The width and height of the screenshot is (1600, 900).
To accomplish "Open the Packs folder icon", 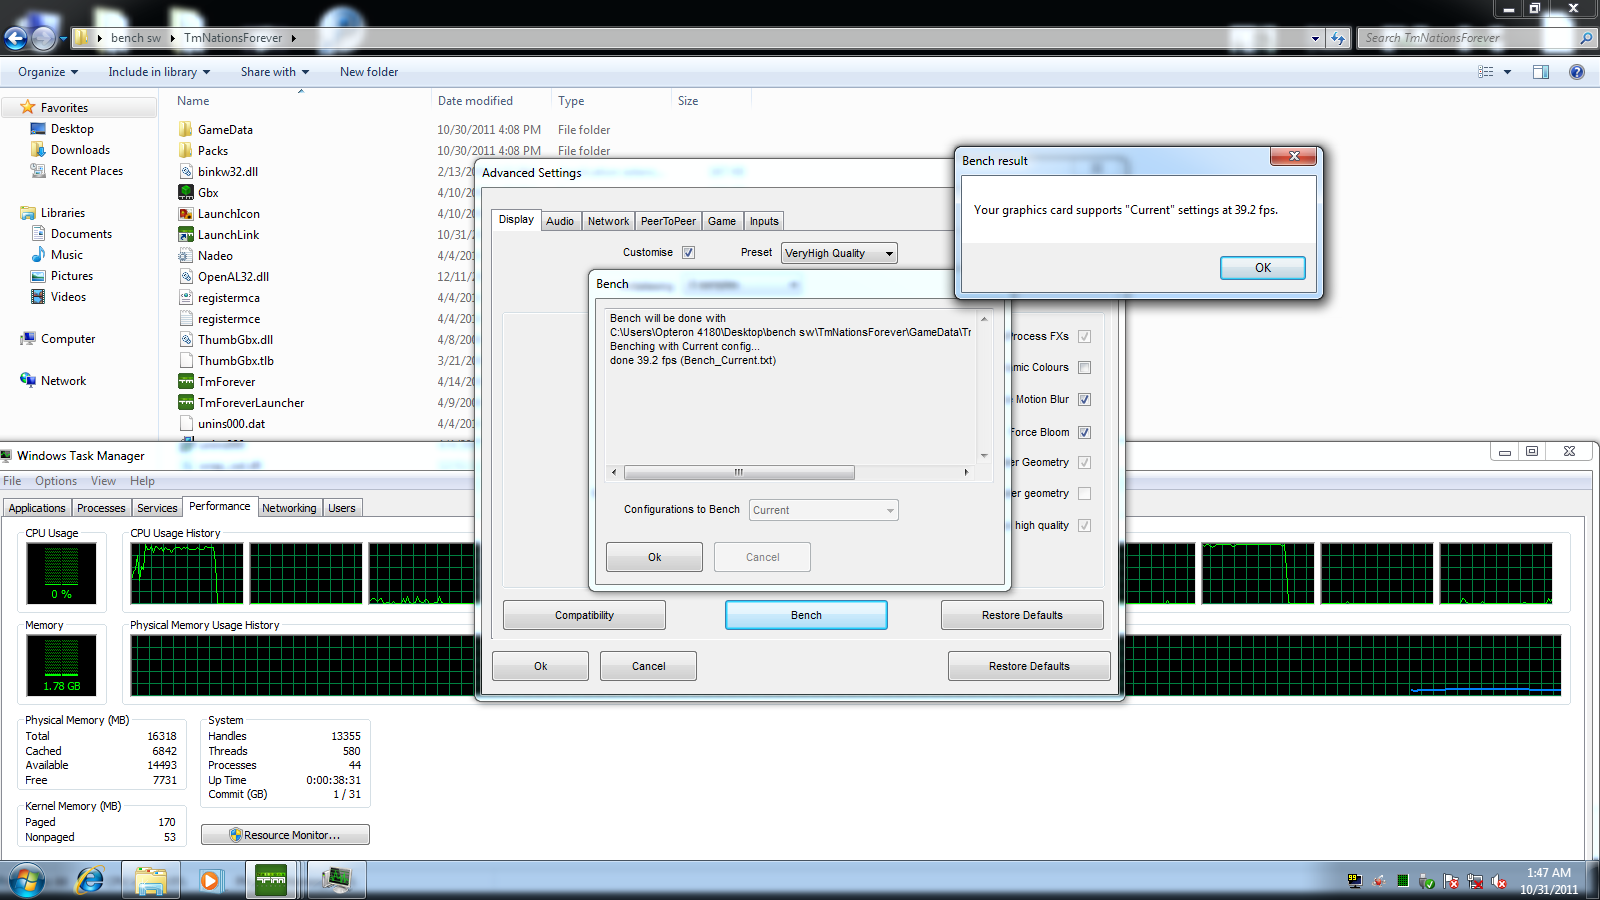I will point(186,150).
